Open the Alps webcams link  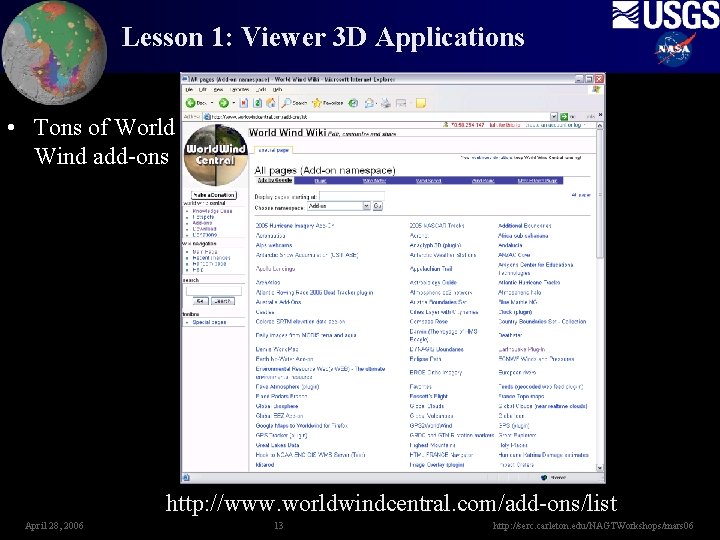tap(274, 245)
